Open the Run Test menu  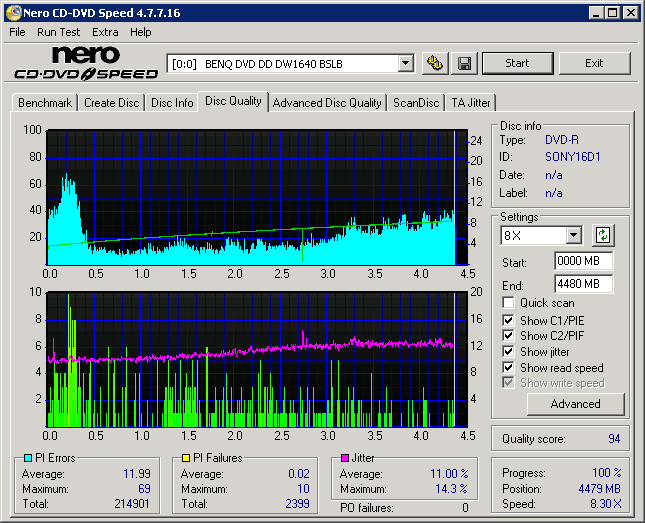(59, 32)
